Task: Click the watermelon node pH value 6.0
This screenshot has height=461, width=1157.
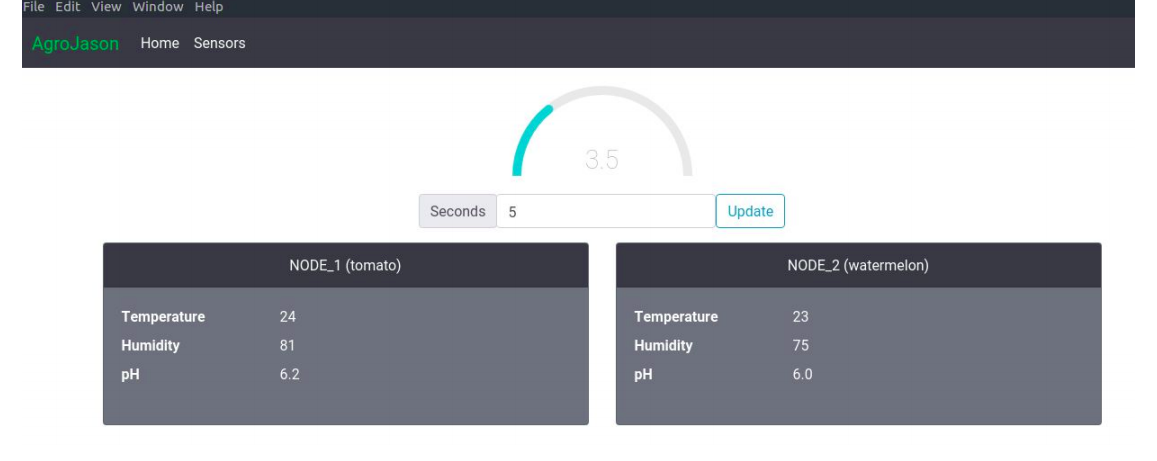Action: pyautogui.click(x=802, y=375)
